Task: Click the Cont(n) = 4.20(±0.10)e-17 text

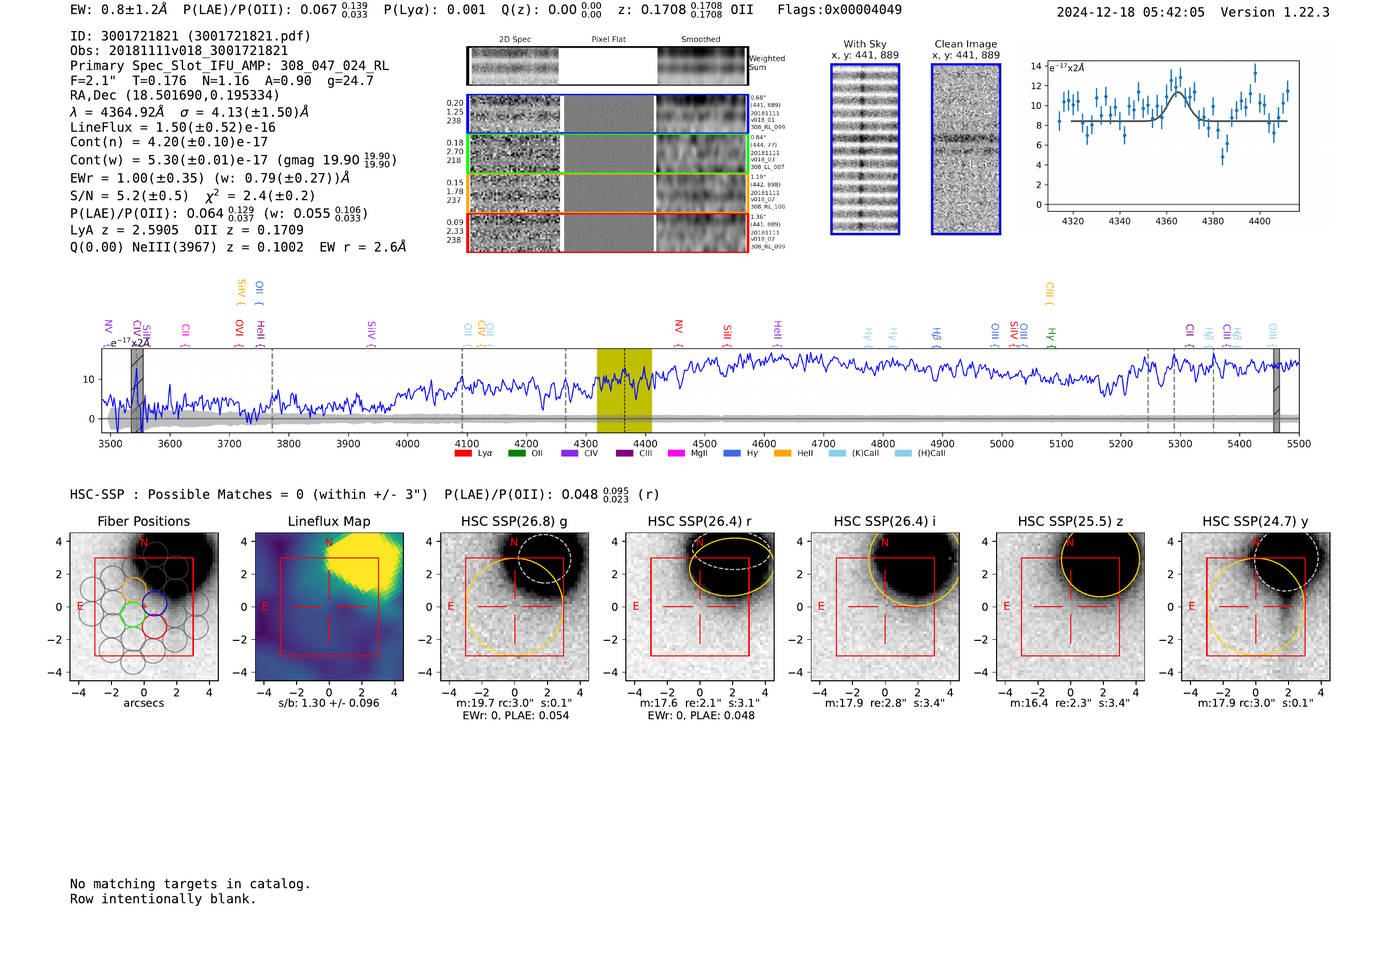Action: [169, 142]
